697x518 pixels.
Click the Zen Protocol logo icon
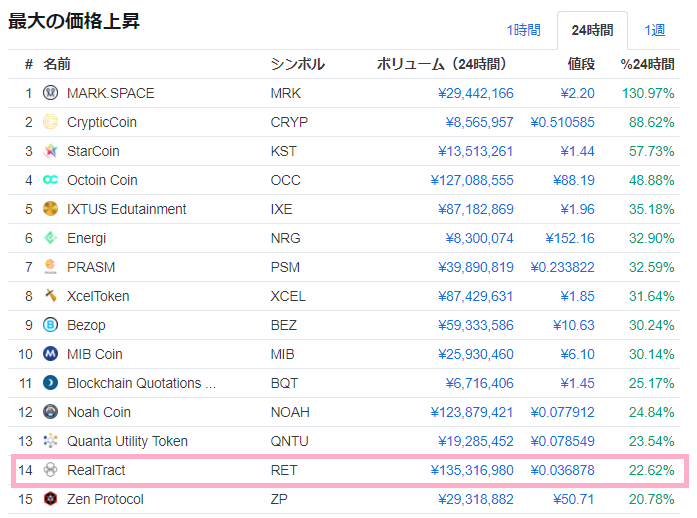[51, 499]
